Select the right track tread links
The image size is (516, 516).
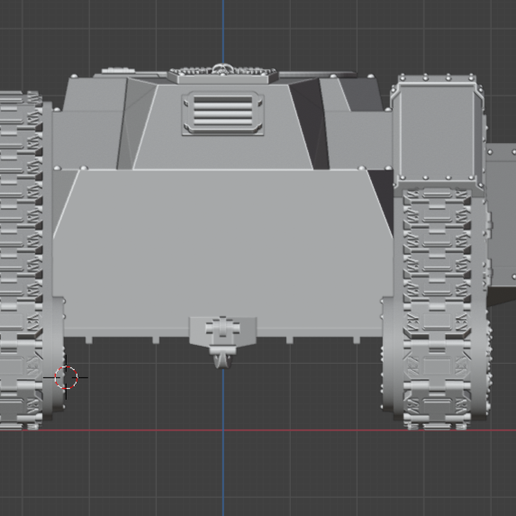click(437, 308)
